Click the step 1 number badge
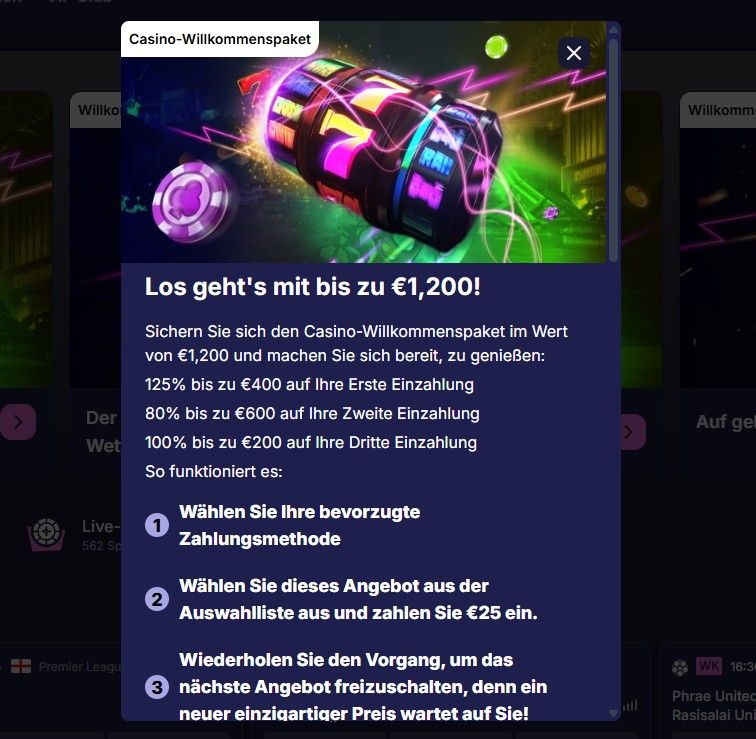756x739 pixels. pyautogui.click(x=157, y=525)
